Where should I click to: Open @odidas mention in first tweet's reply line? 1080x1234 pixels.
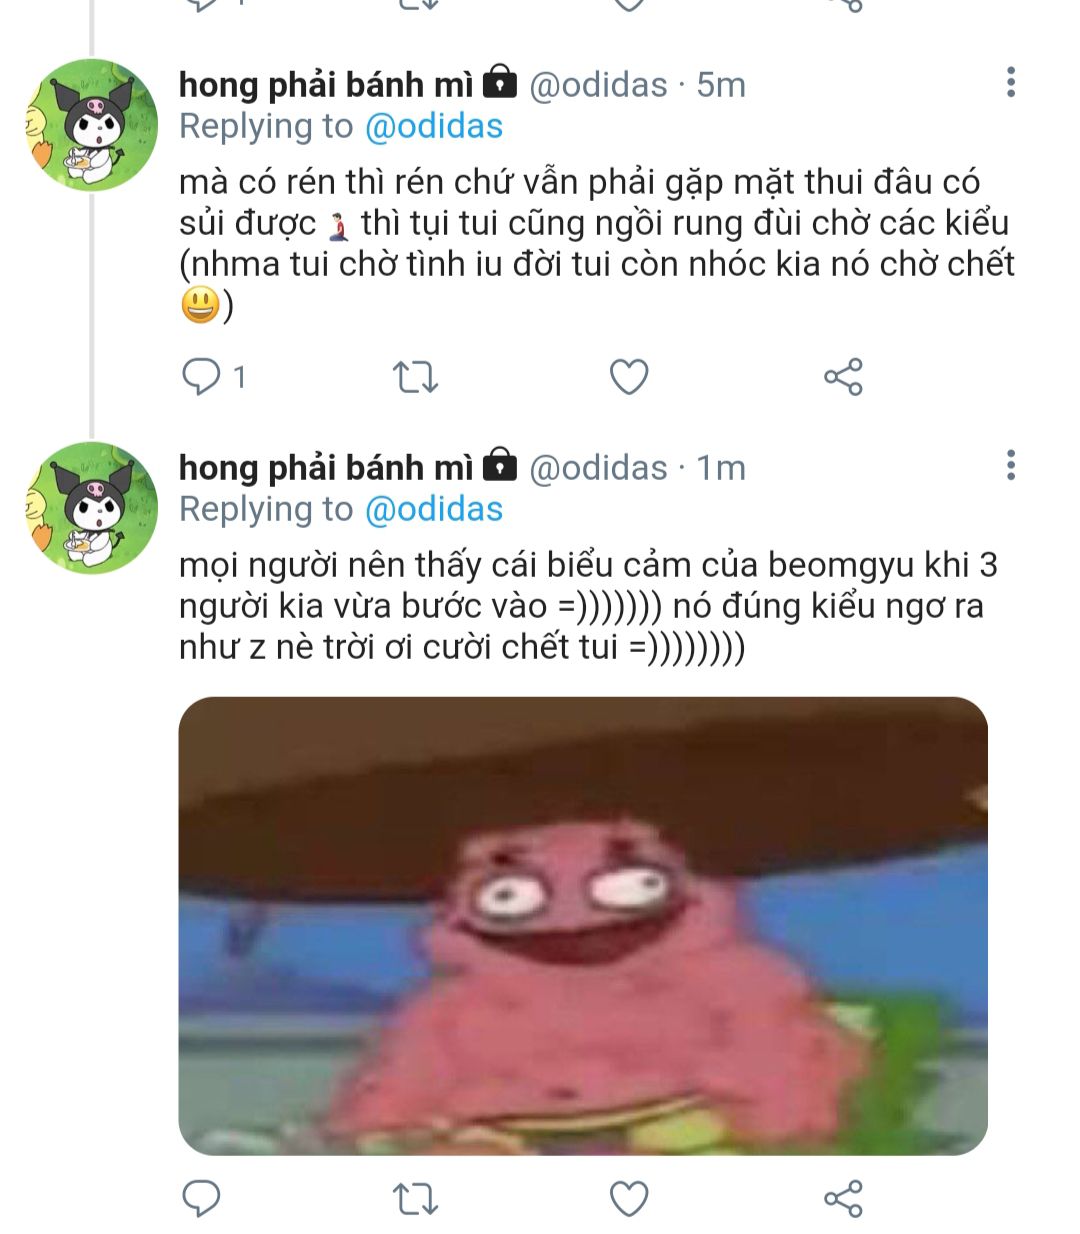point(434,127)
